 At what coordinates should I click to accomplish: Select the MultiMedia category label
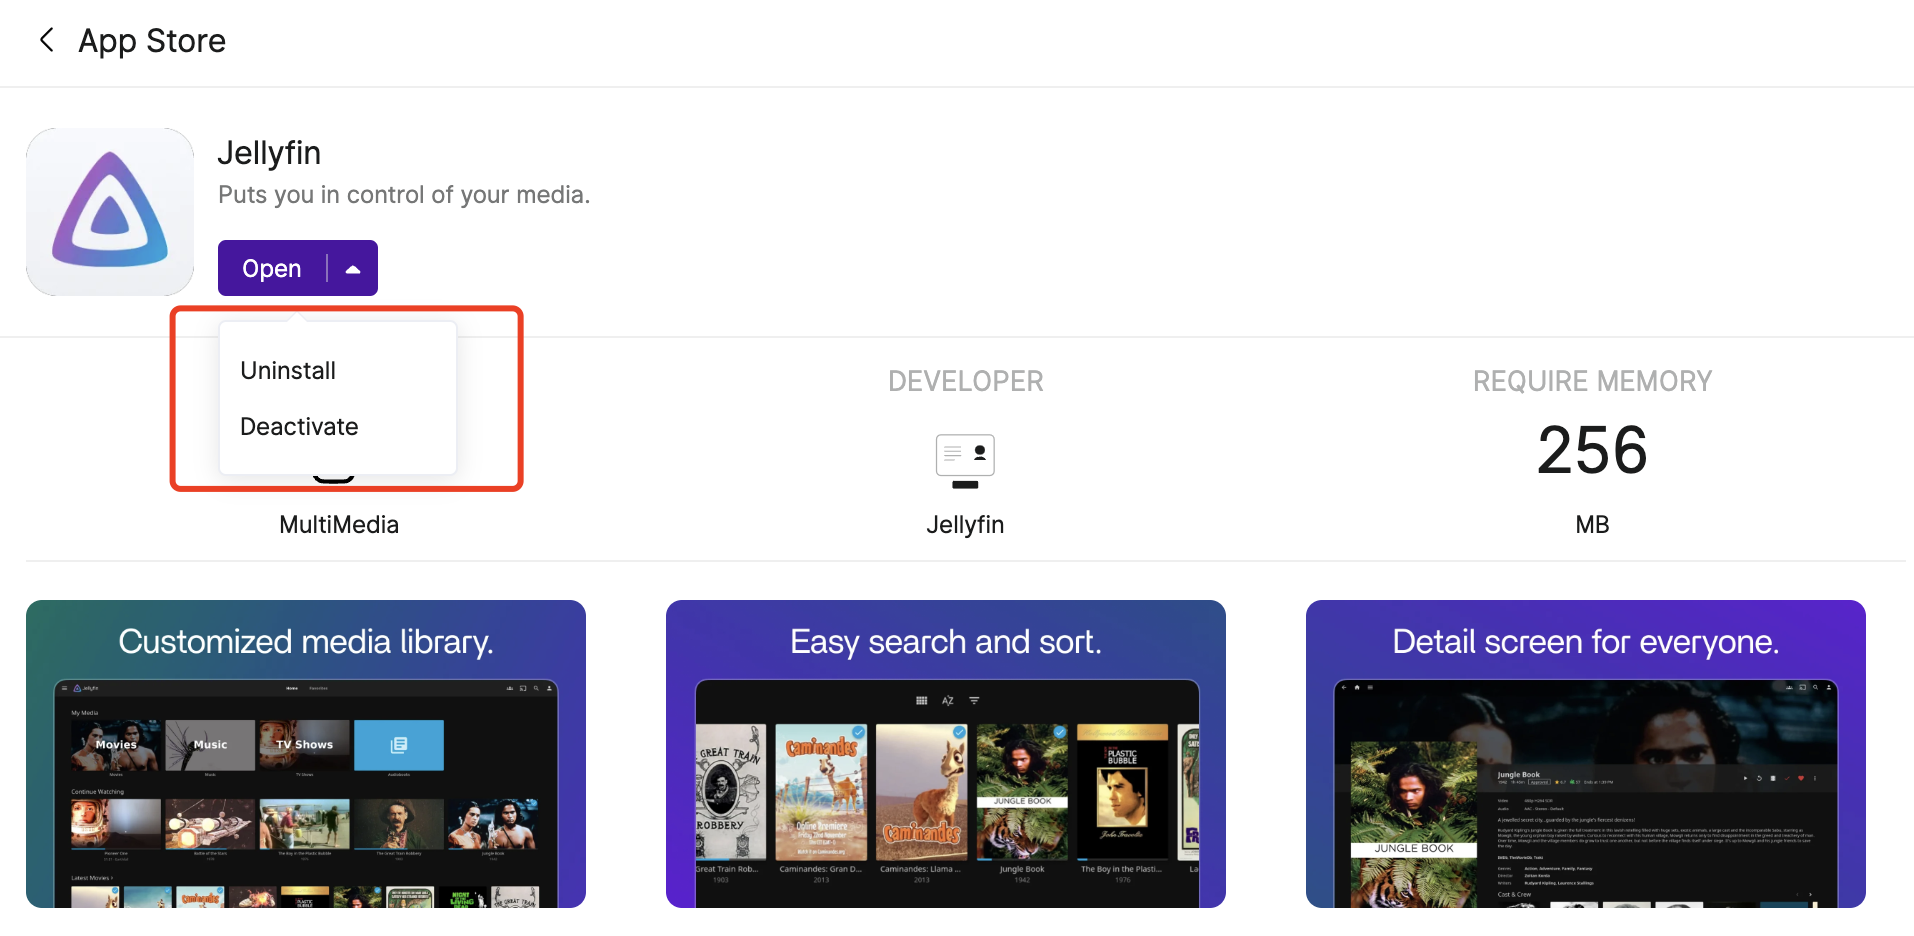pos(339,525)
